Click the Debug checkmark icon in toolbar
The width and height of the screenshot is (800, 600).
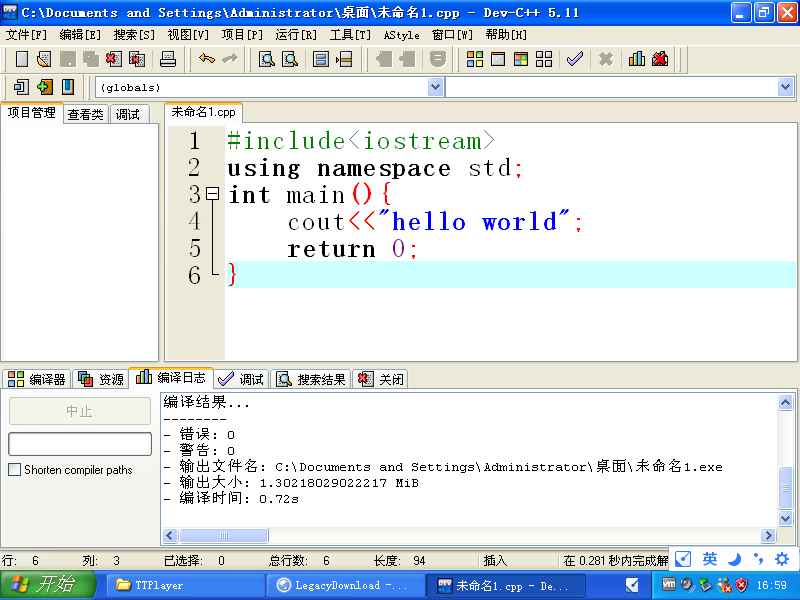pyautogui.click(x=574, y=60)
